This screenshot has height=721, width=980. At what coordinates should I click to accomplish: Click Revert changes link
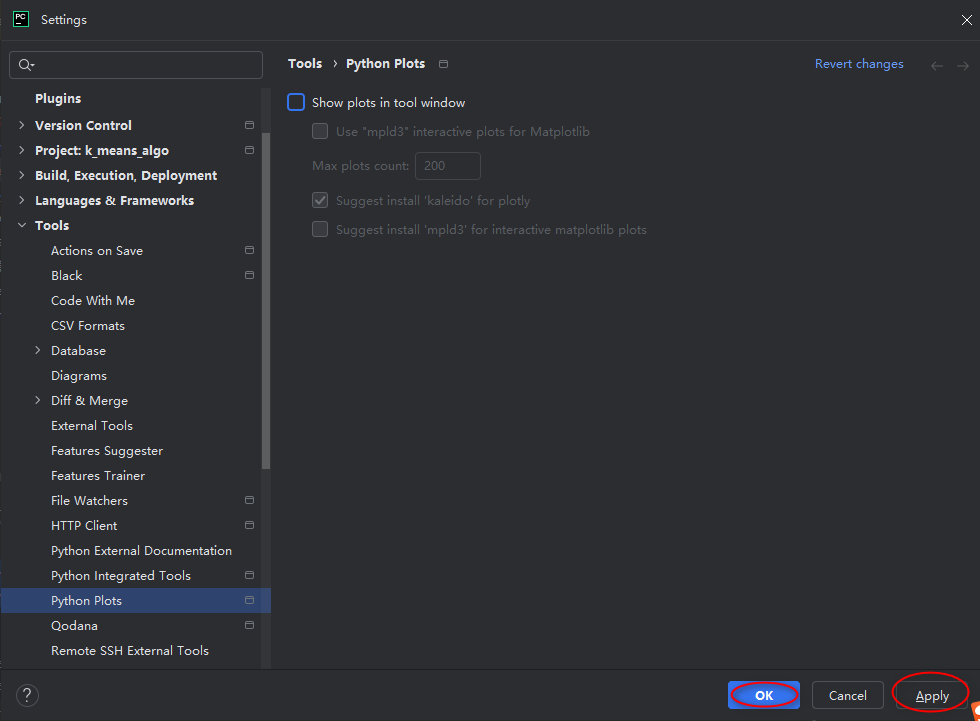[x=859, y=64]
